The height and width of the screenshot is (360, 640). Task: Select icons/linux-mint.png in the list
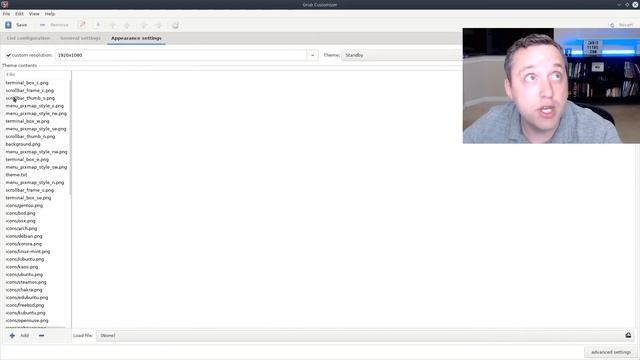tap(28, 251)
